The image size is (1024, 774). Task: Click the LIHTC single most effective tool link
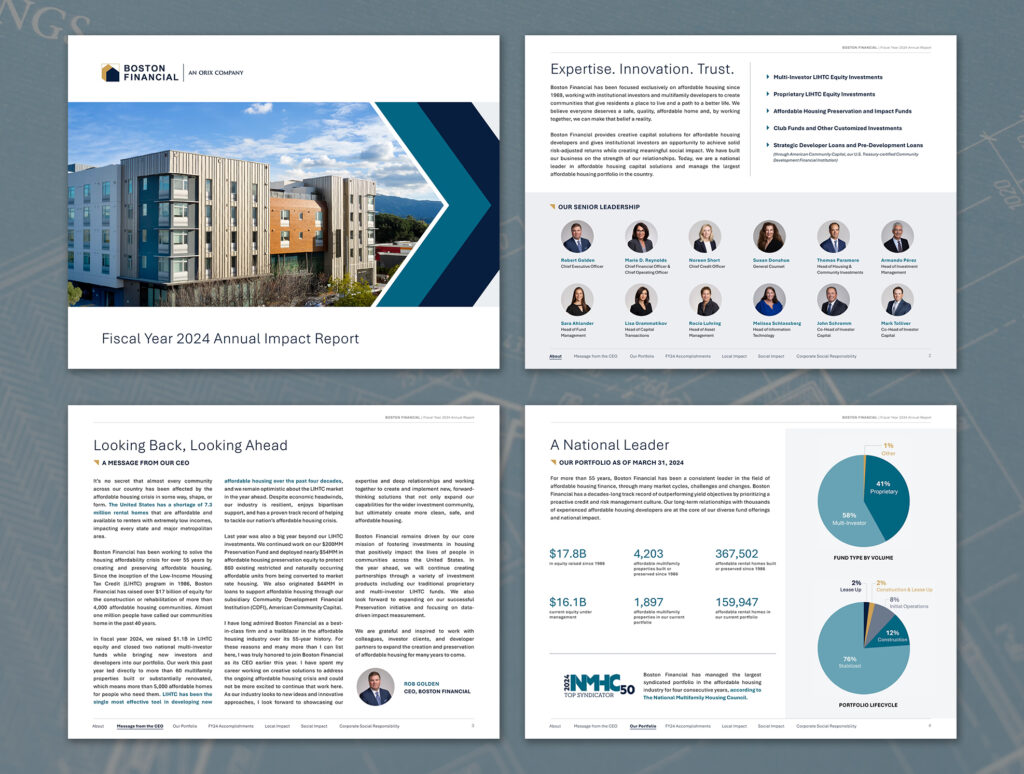153,698
